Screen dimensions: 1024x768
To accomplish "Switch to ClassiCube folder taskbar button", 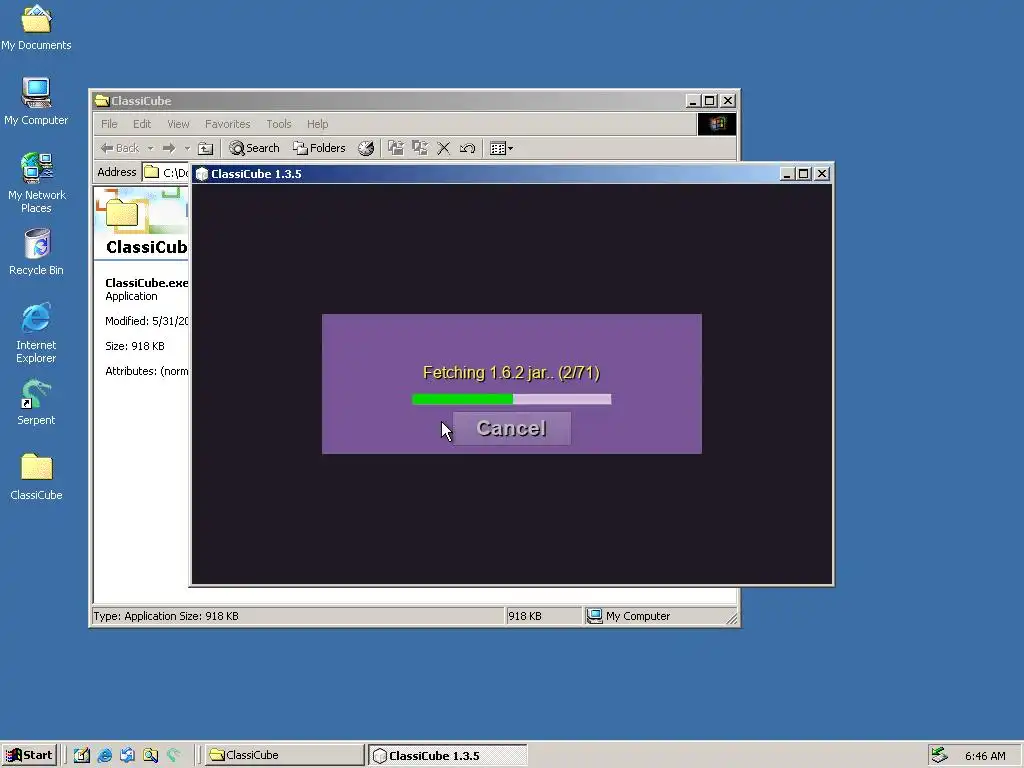I will coord(285,755).
